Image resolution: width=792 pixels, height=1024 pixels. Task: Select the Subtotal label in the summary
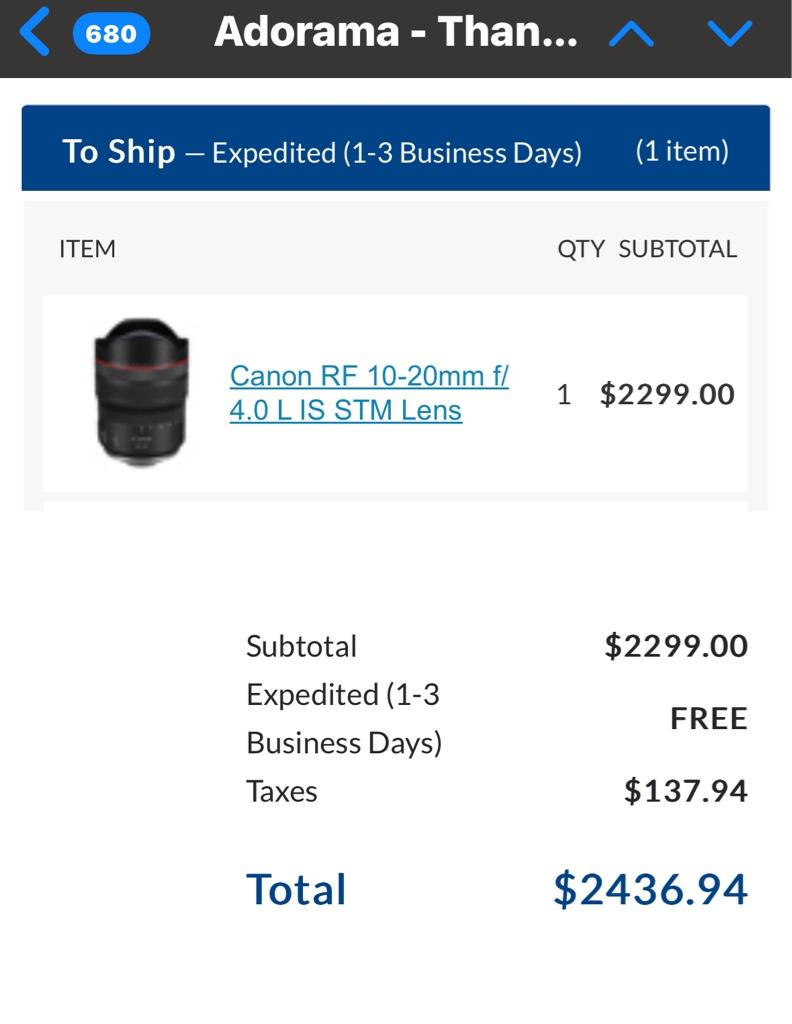301,647
